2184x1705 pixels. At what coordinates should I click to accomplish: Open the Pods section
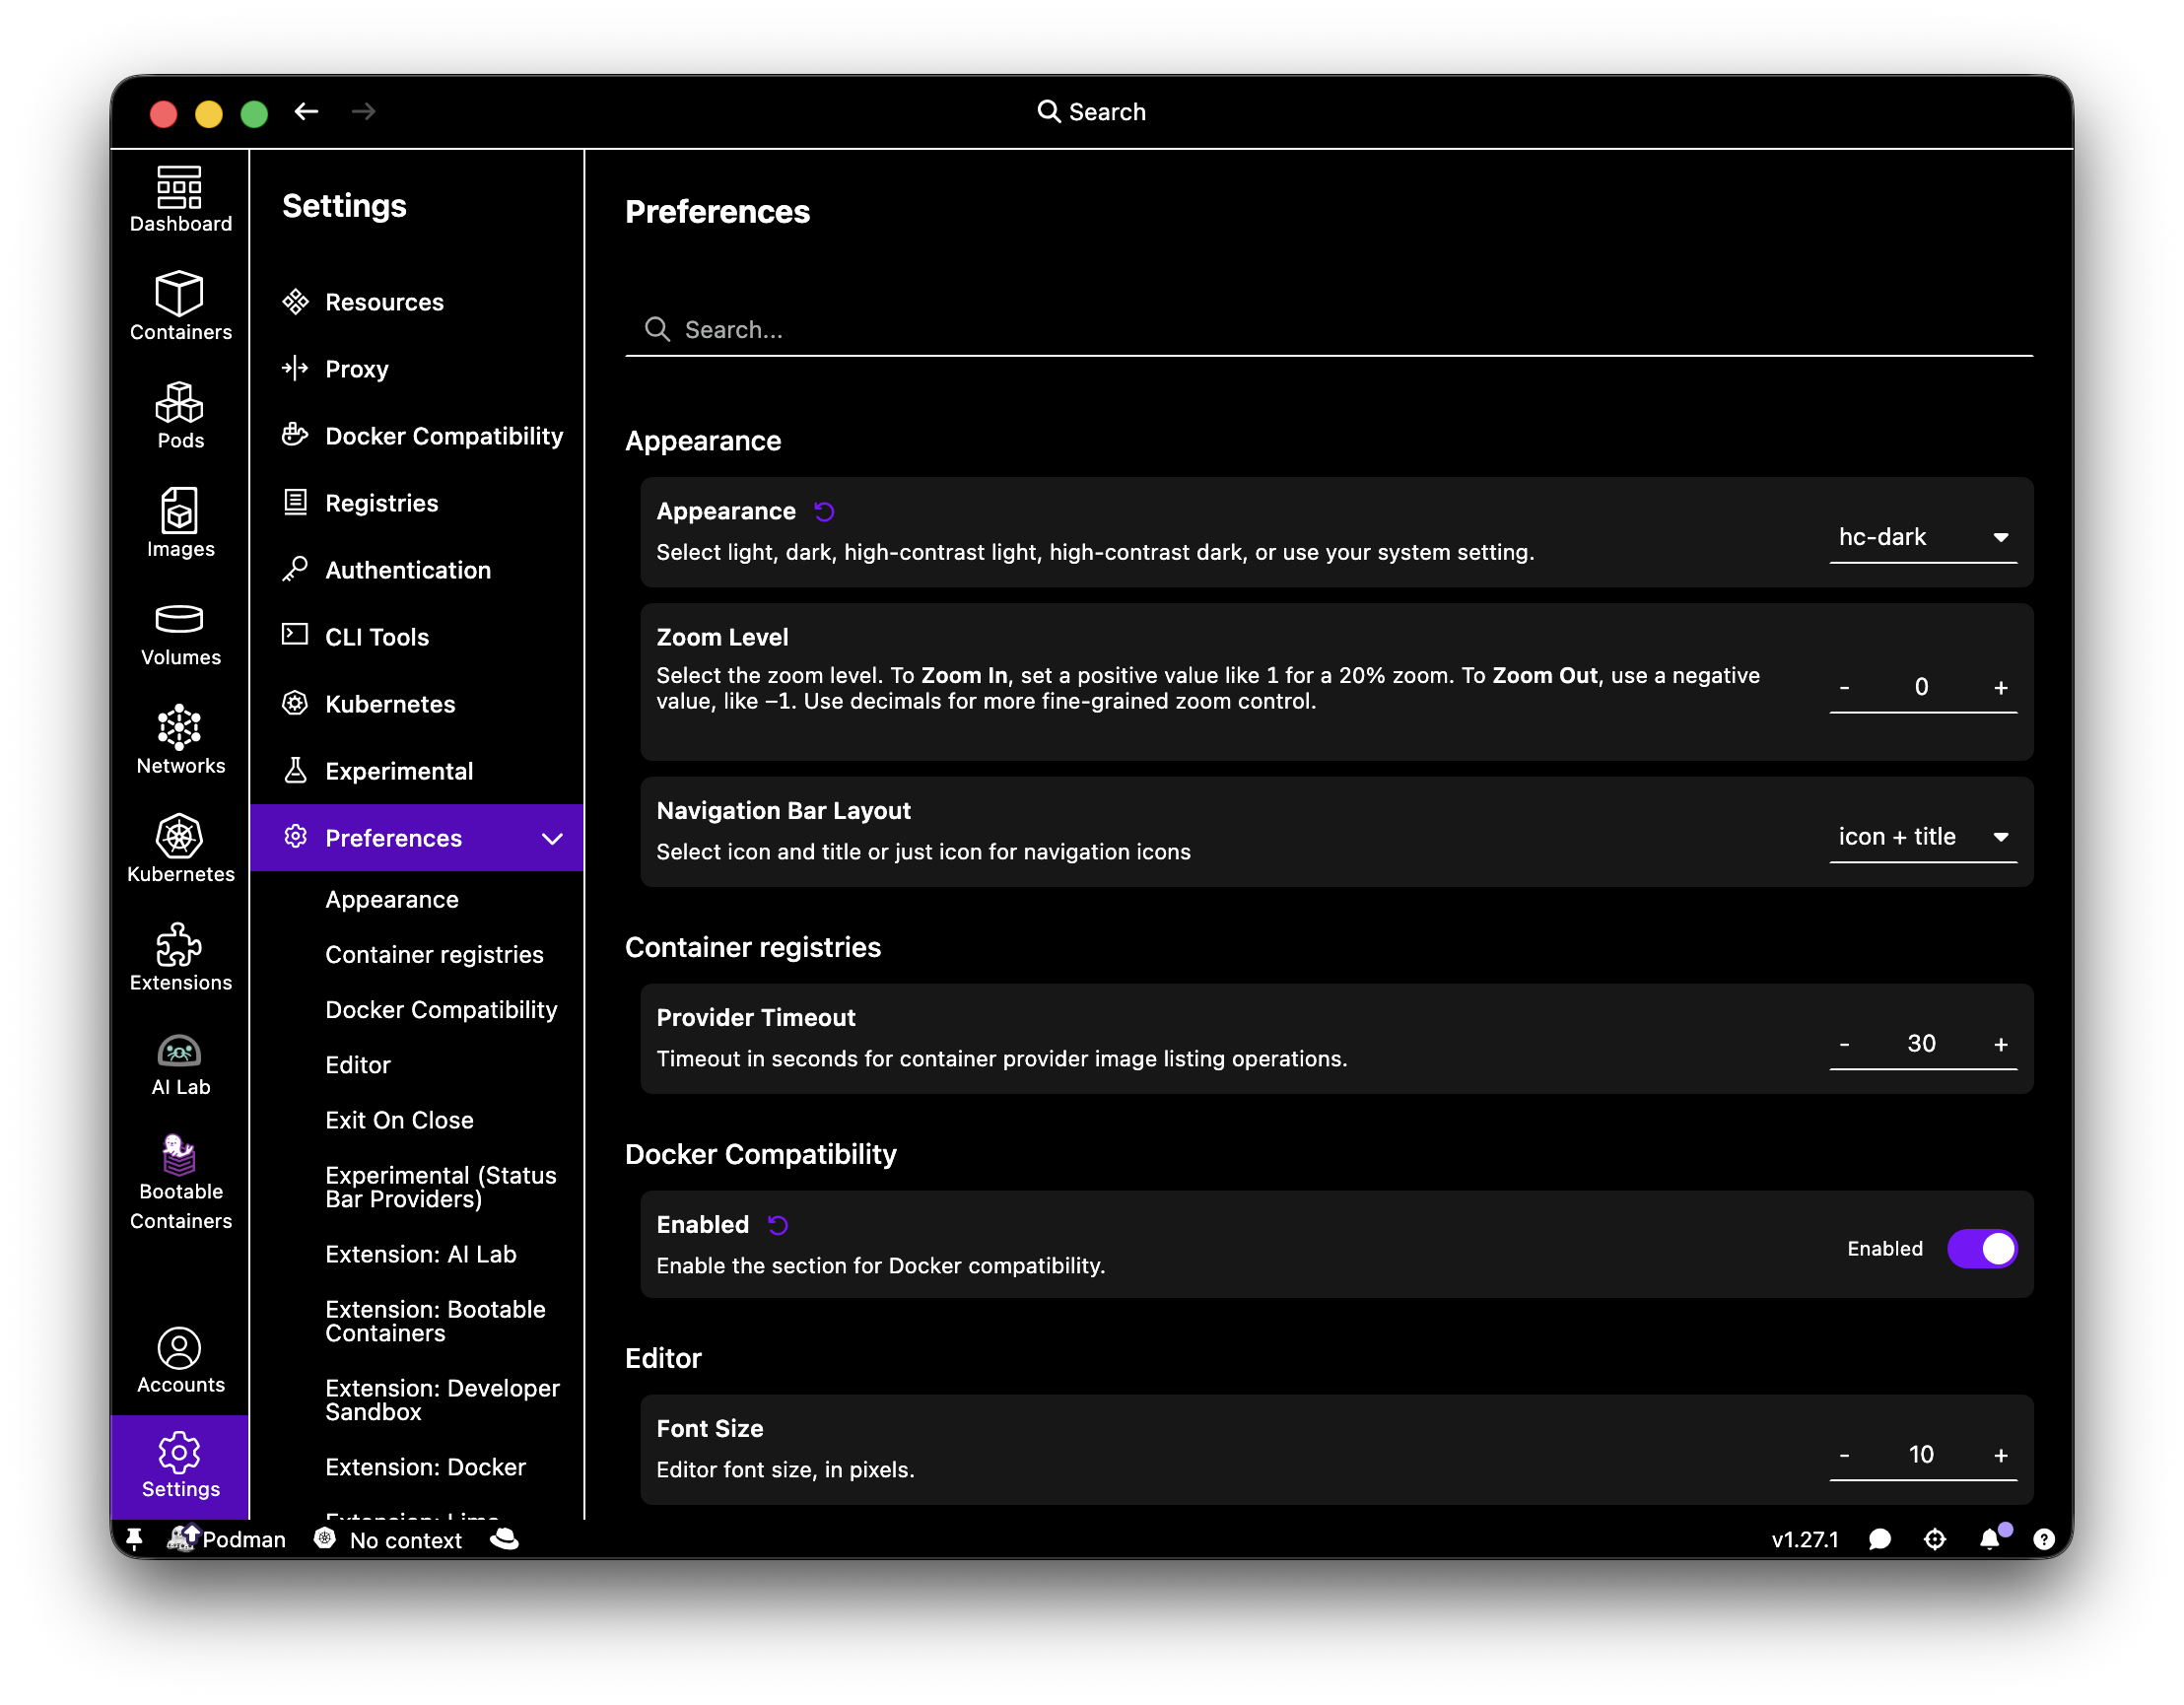click(x=180, y=415)
